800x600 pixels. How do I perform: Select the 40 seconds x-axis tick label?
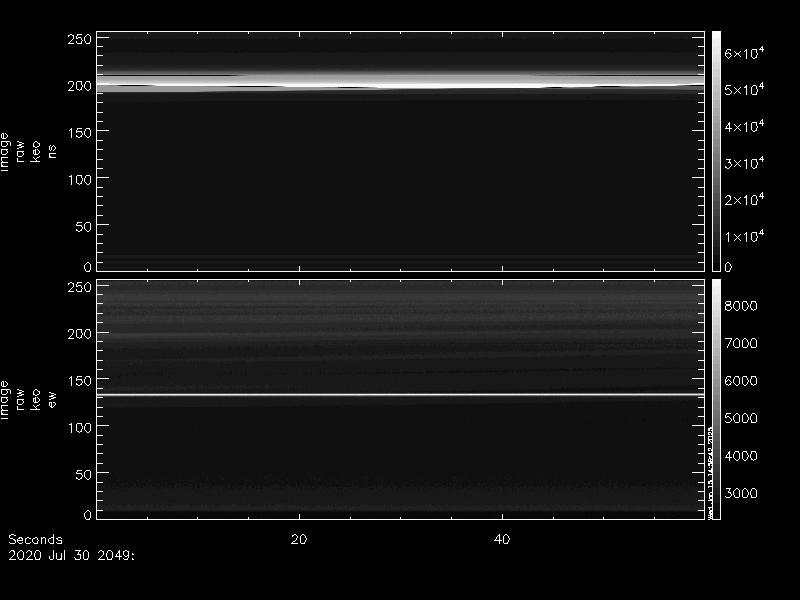pyautogui.click(x=503, y=539)
